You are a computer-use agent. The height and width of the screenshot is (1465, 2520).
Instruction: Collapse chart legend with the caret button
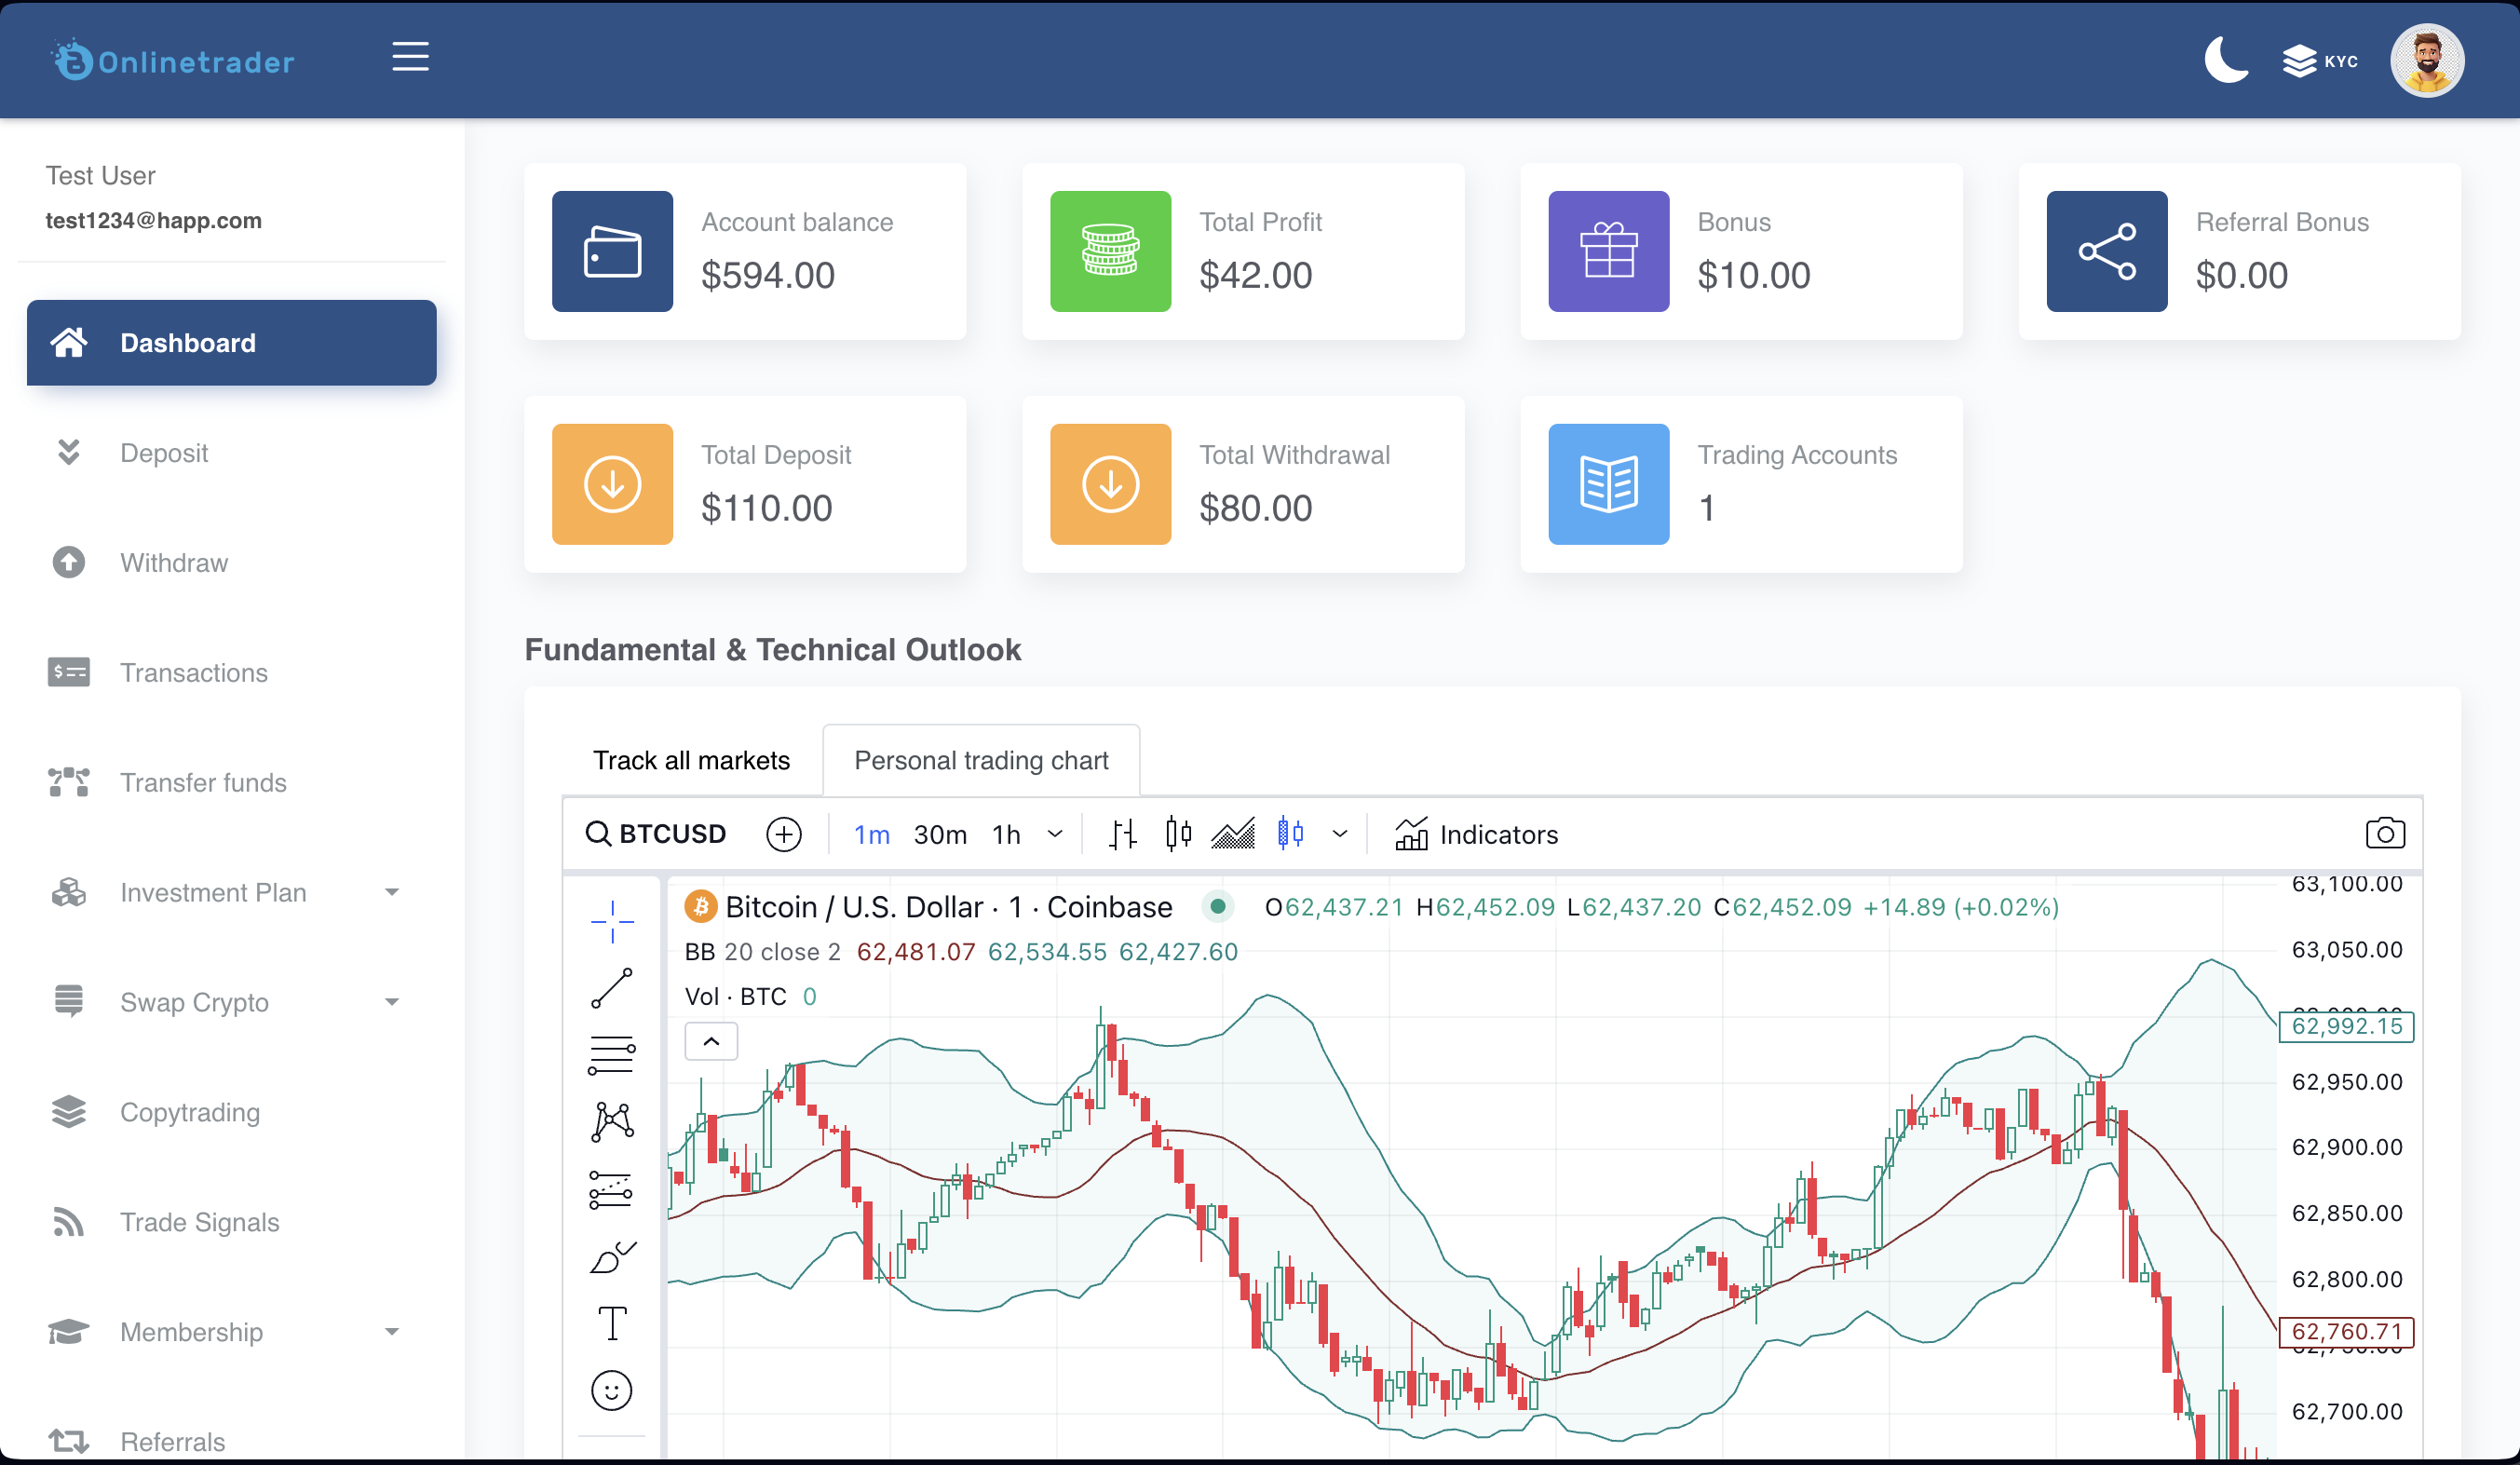click(711, 1041)
